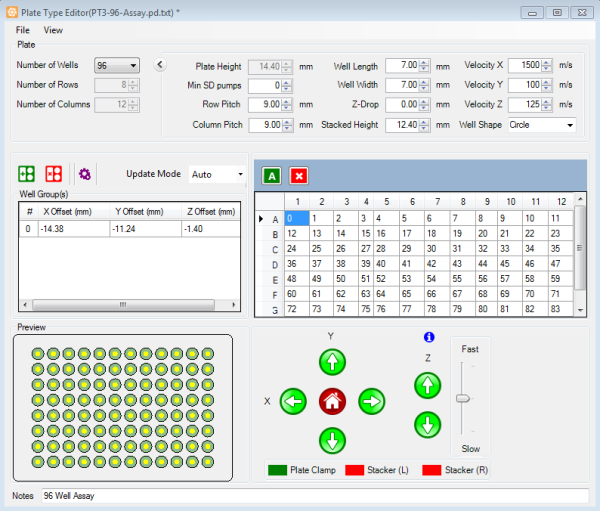
Task: Collapse the panel with the left chevron button
Action: [161, 66]
